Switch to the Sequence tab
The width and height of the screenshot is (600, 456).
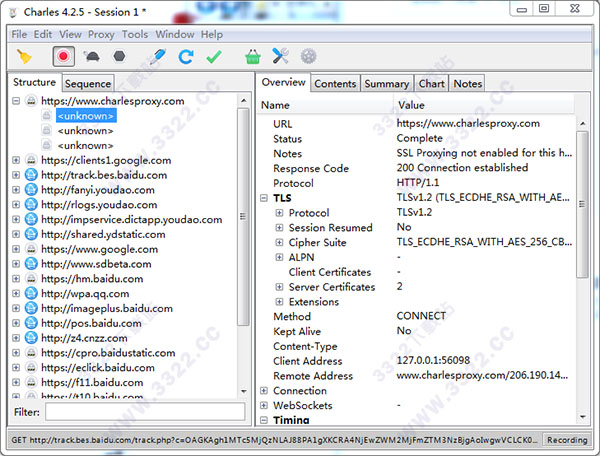click(x=88, y=83)
